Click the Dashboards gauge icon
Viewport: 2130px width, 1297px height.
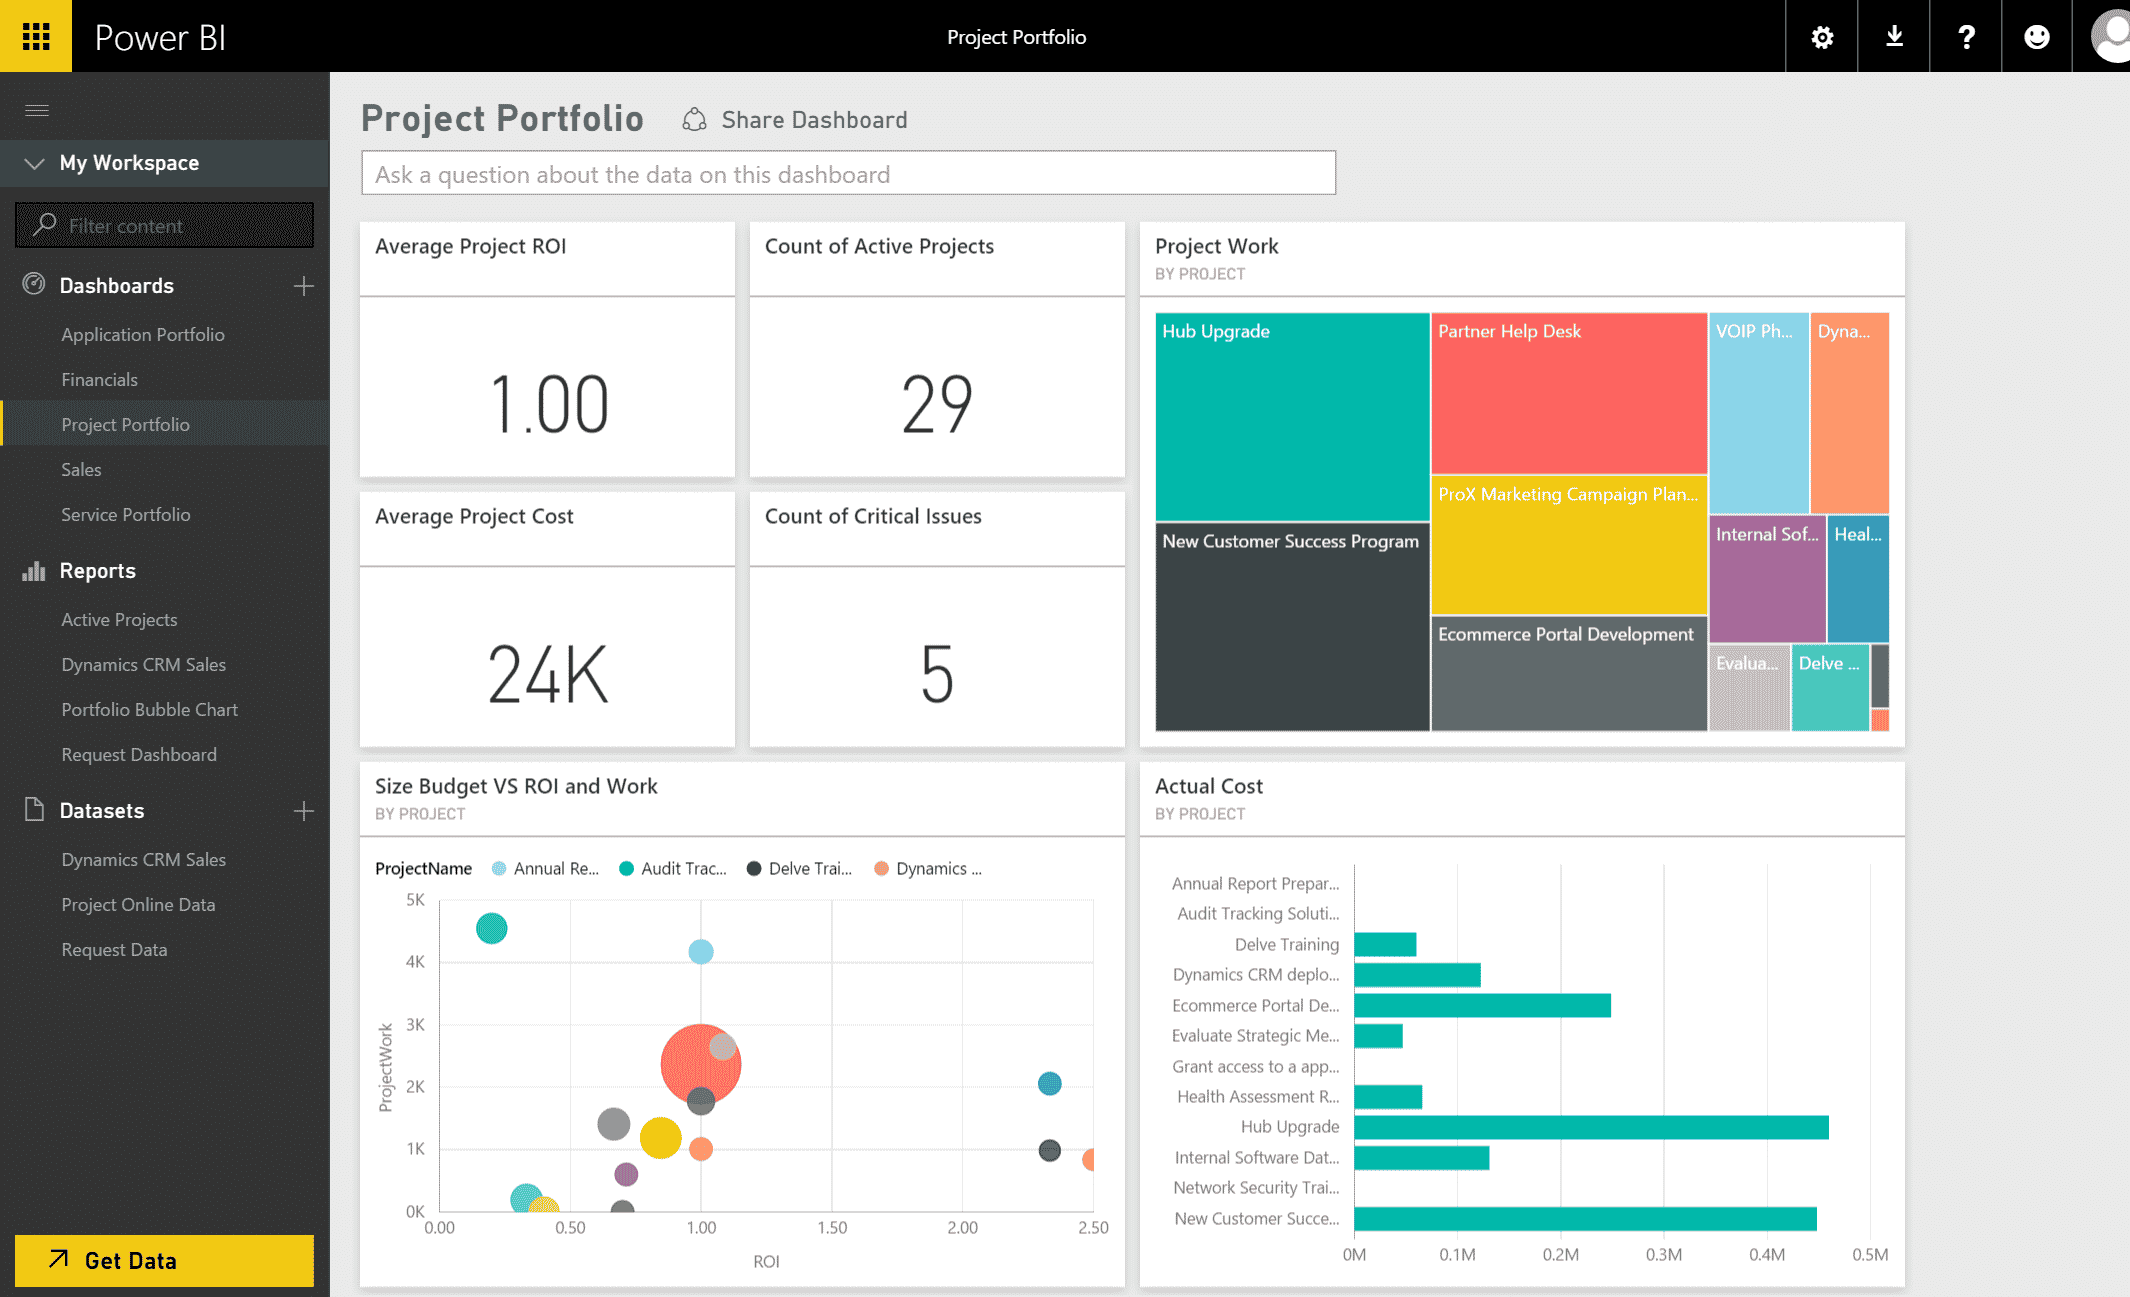pyautogui.click(x=34, y=284)
